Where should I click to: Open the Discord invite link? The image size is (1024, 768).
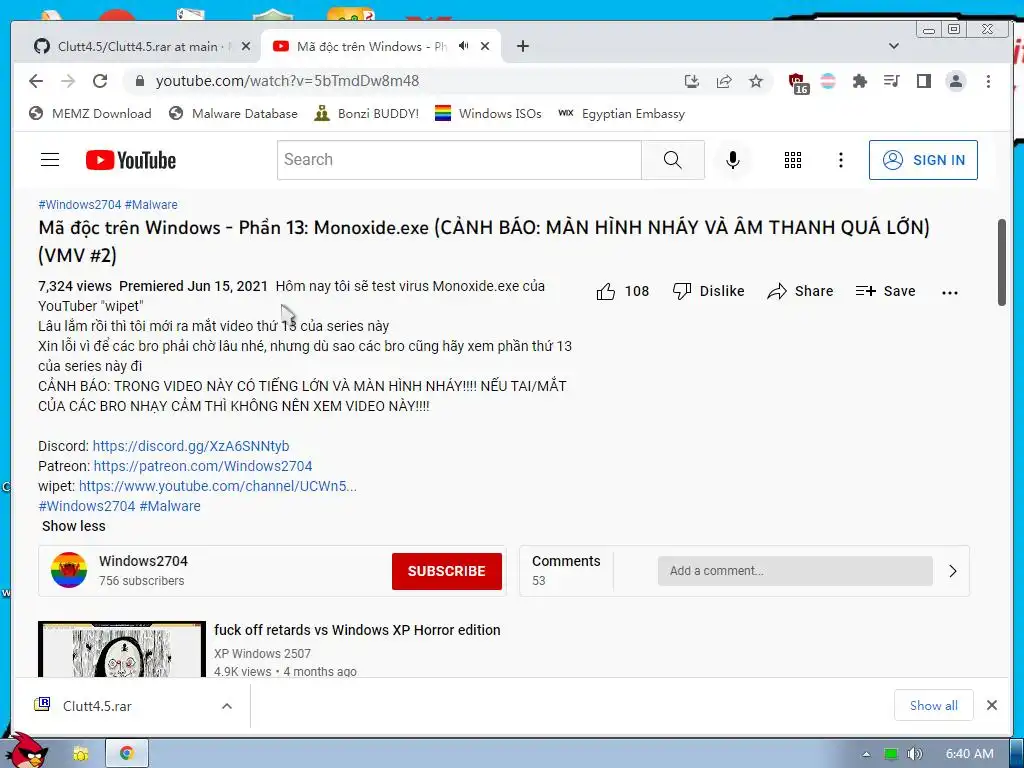pos(191,446)
